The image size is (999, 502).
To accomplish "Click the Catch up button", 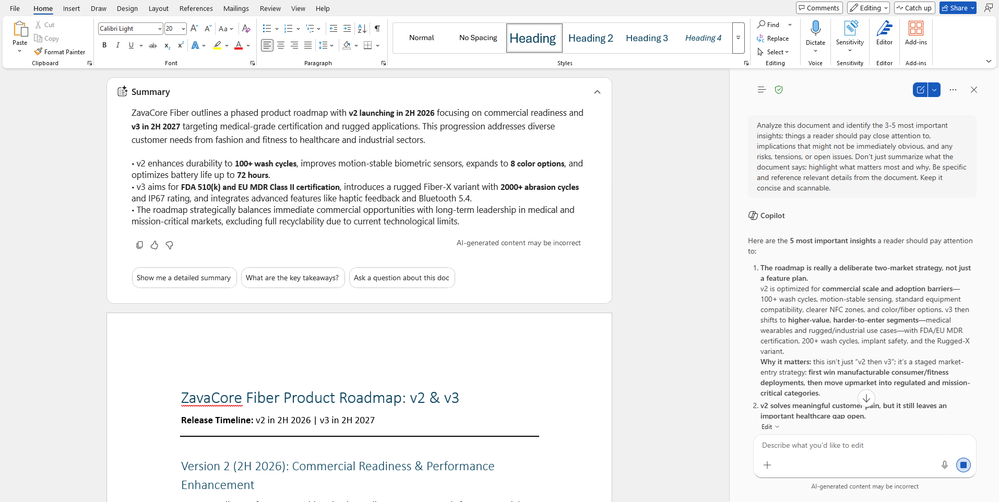I will pyautogui.click(x=914, y=8).
